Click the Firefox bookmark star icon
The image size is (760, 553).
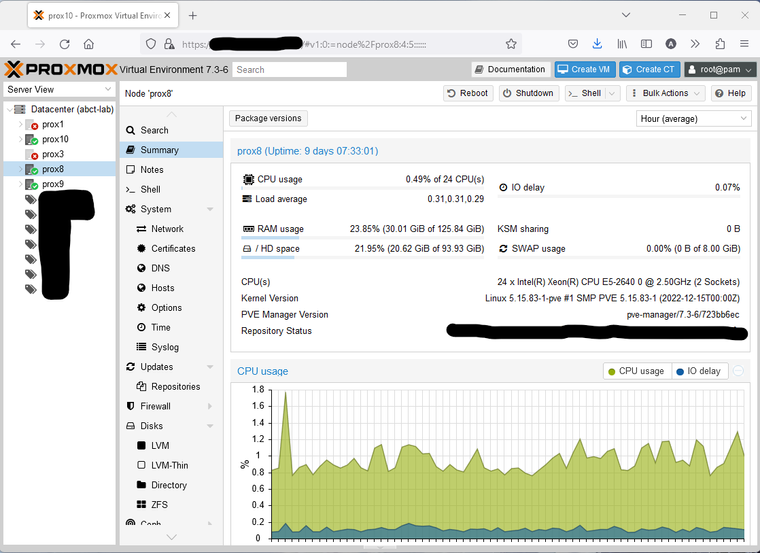511,44
